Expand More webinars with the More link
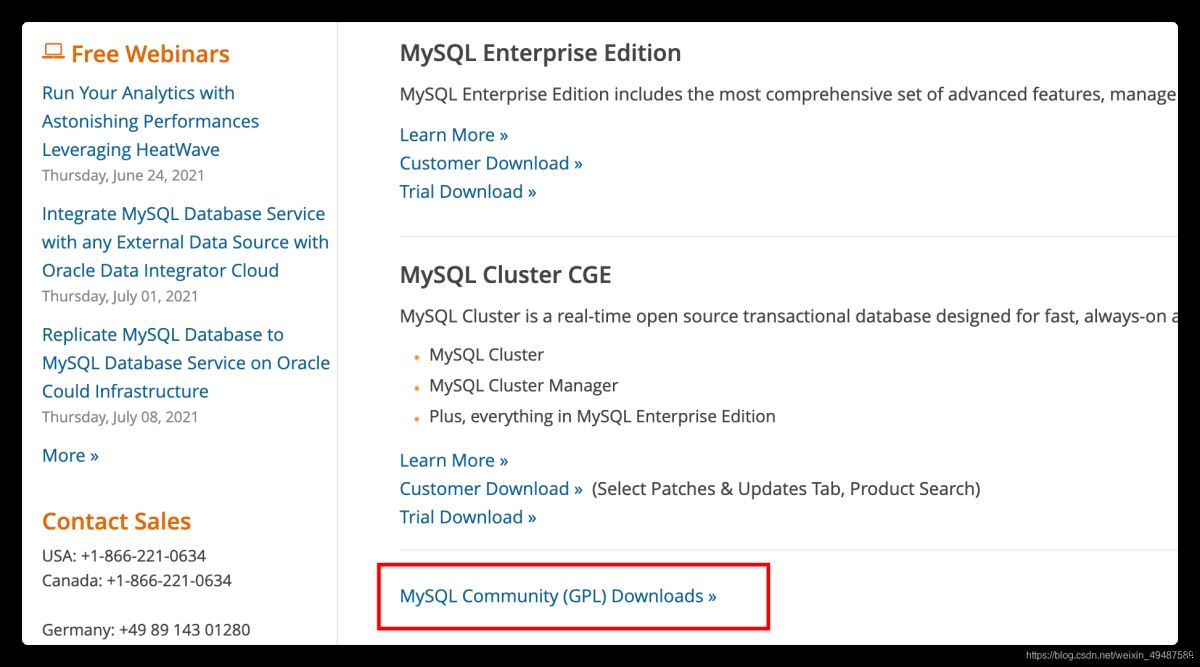Image resolution: width=1200 pixels, height=667 pixels. click(70, 455)
